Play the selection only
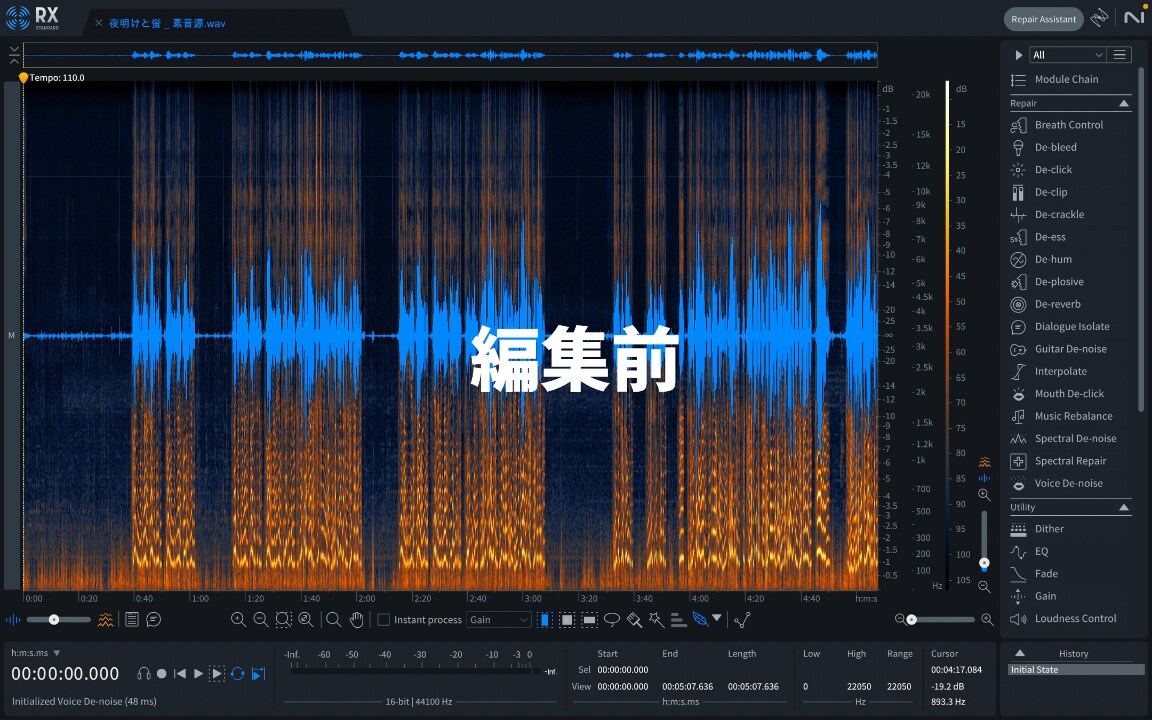Screen dimensions: 1152x720 (x=217, y=674)
